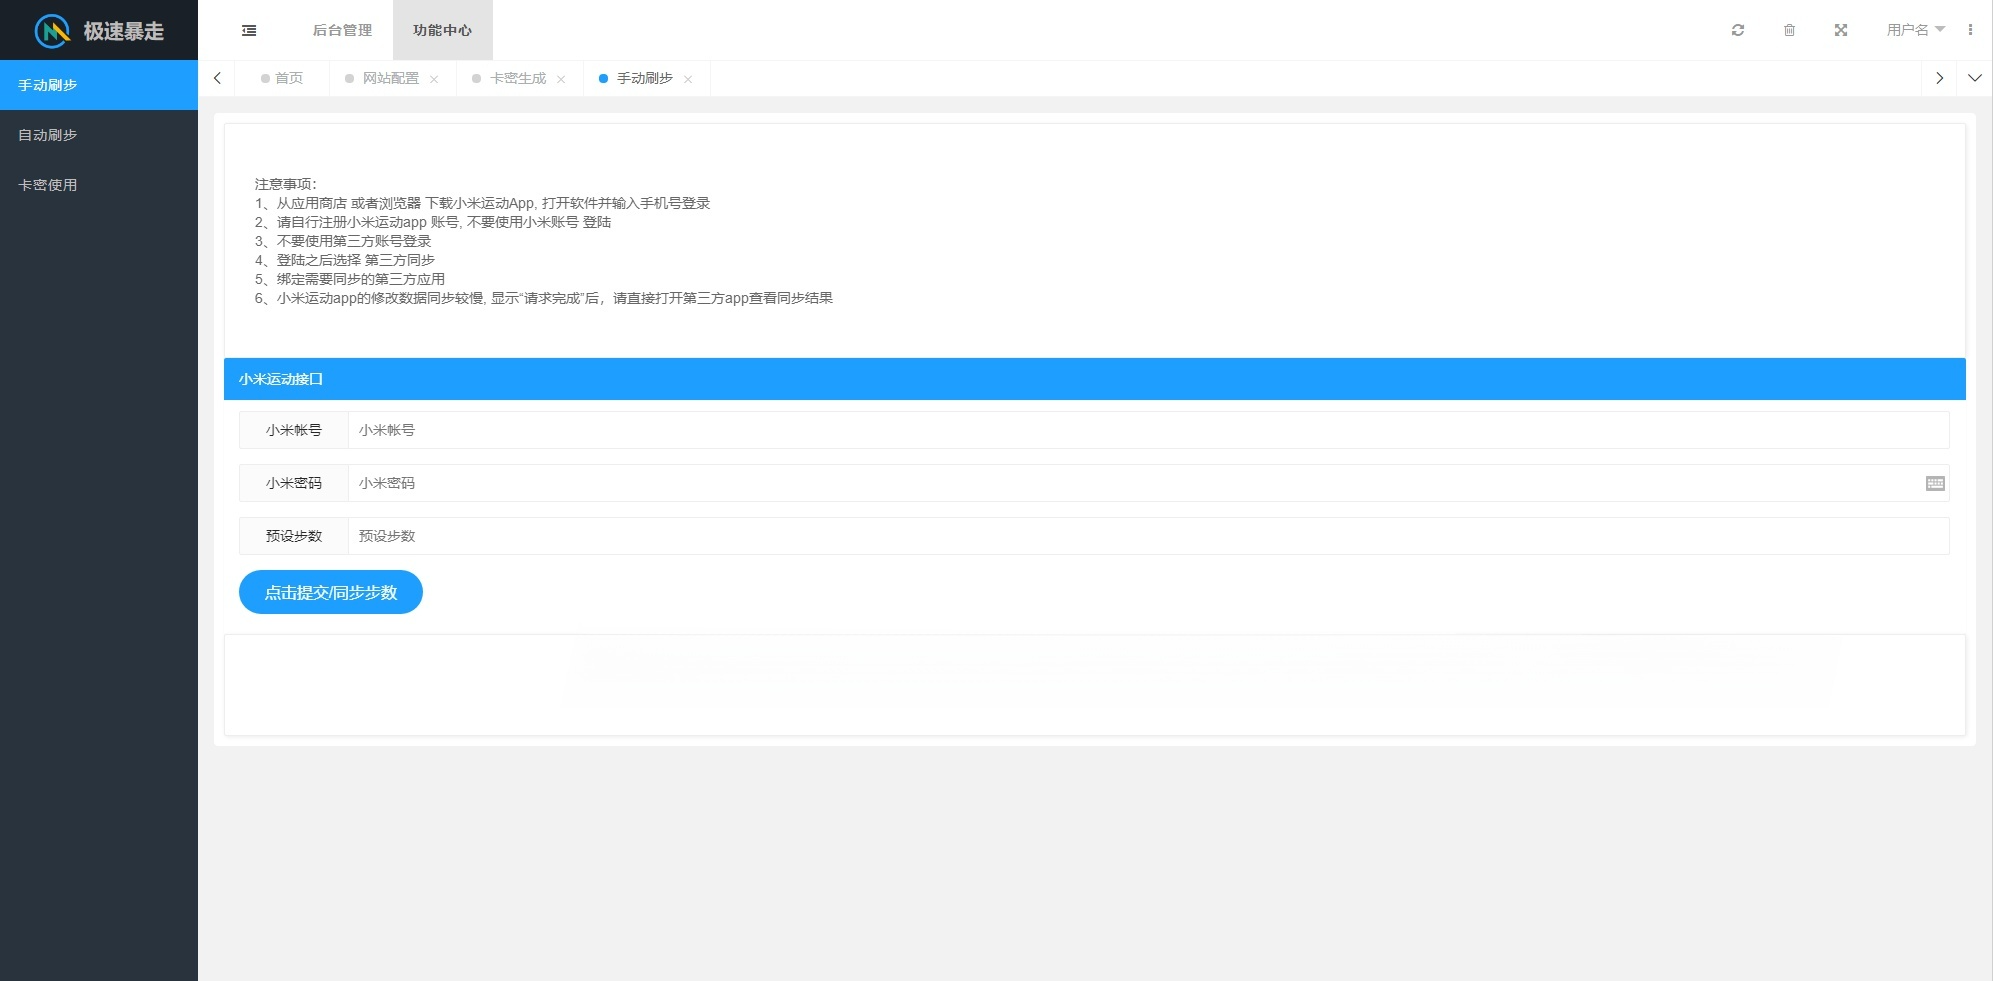Click the trash icon to clear tabs
This screenshot has height=981, width=1993.
(x=1790, y=30)
